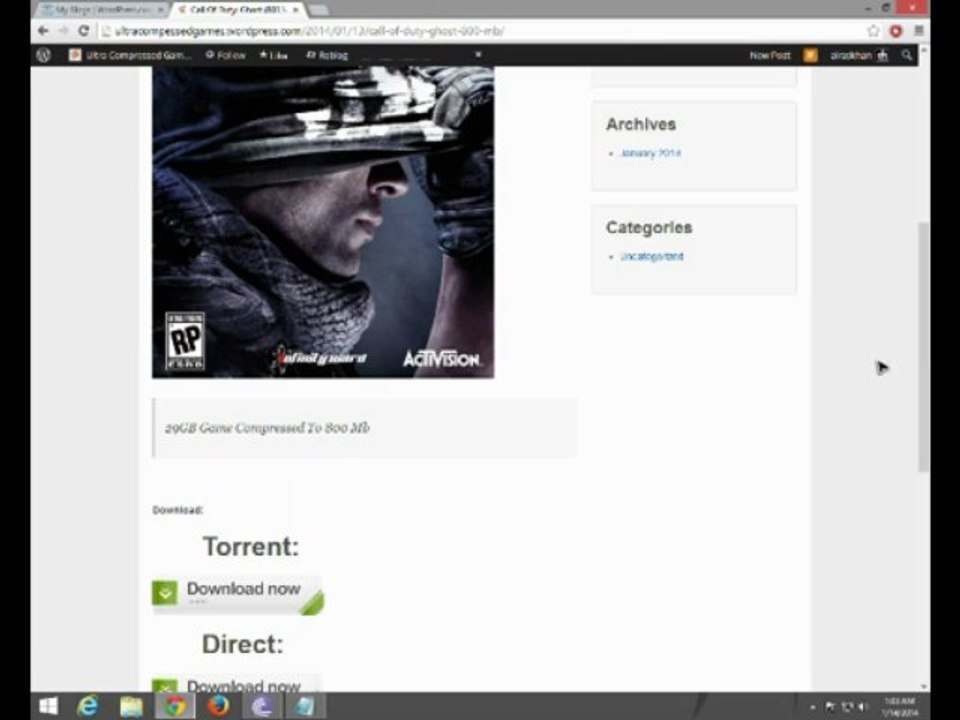Open the Windows Start button
Viewport: 960px width, 720px height.
(x=48, y=706)
